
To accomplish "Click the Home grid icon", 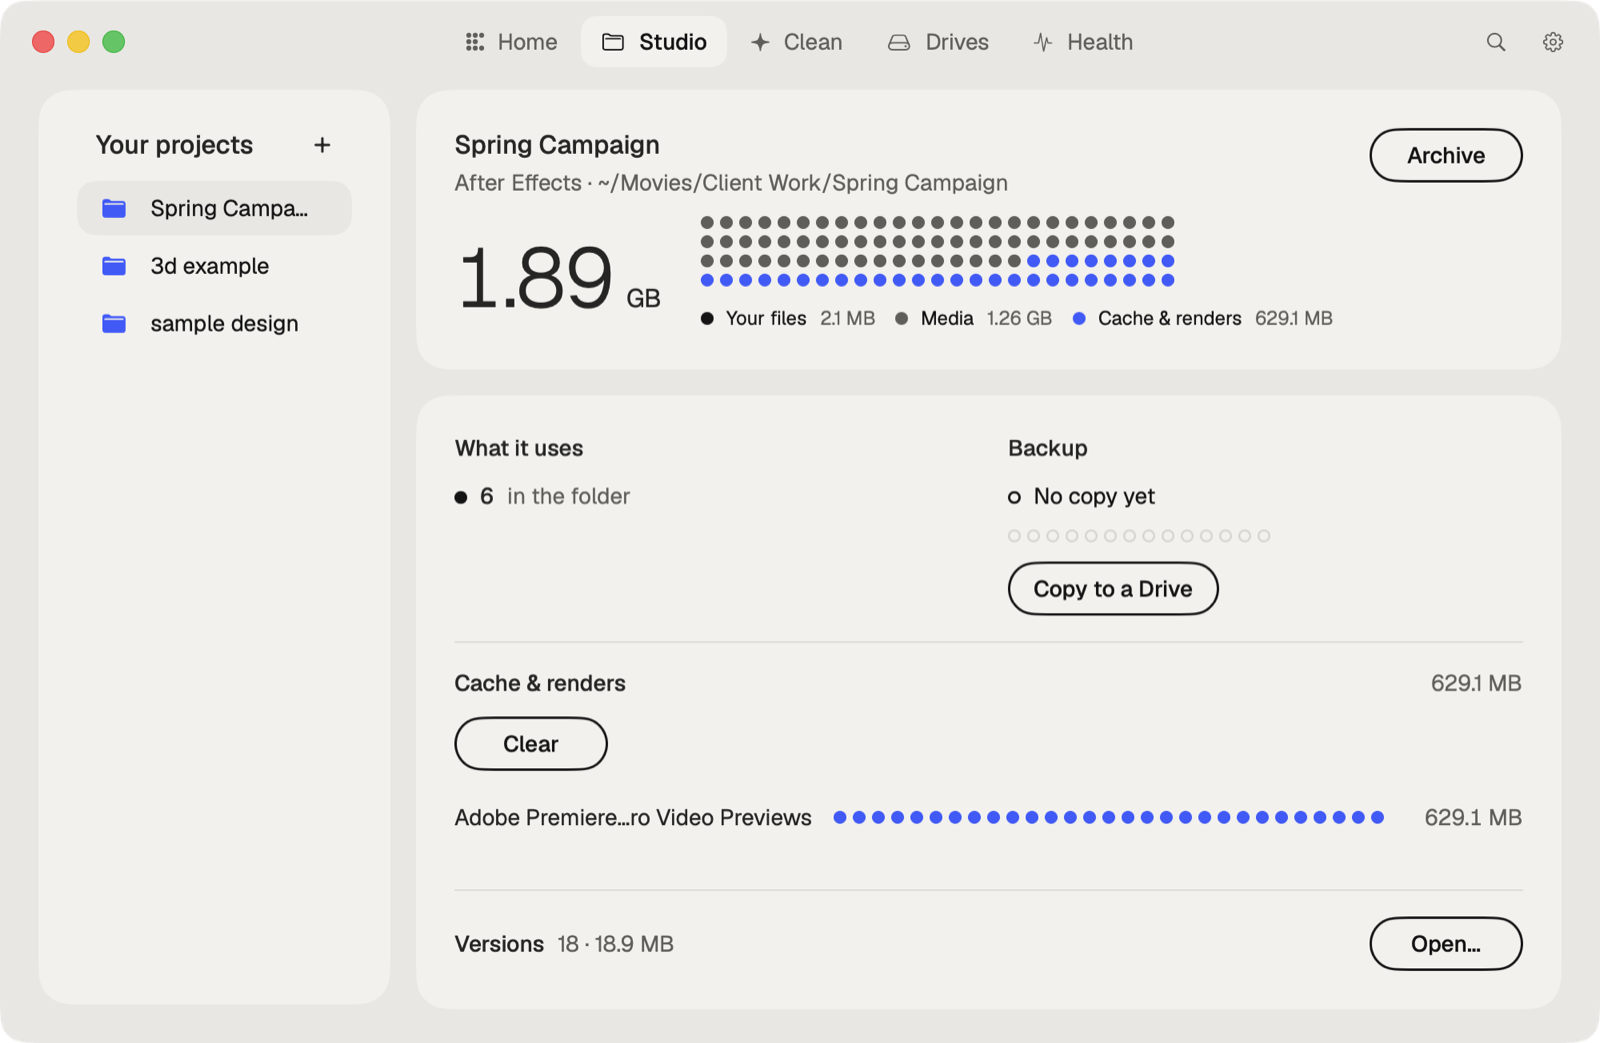I will pyautogui.click(x=475, y=42).
